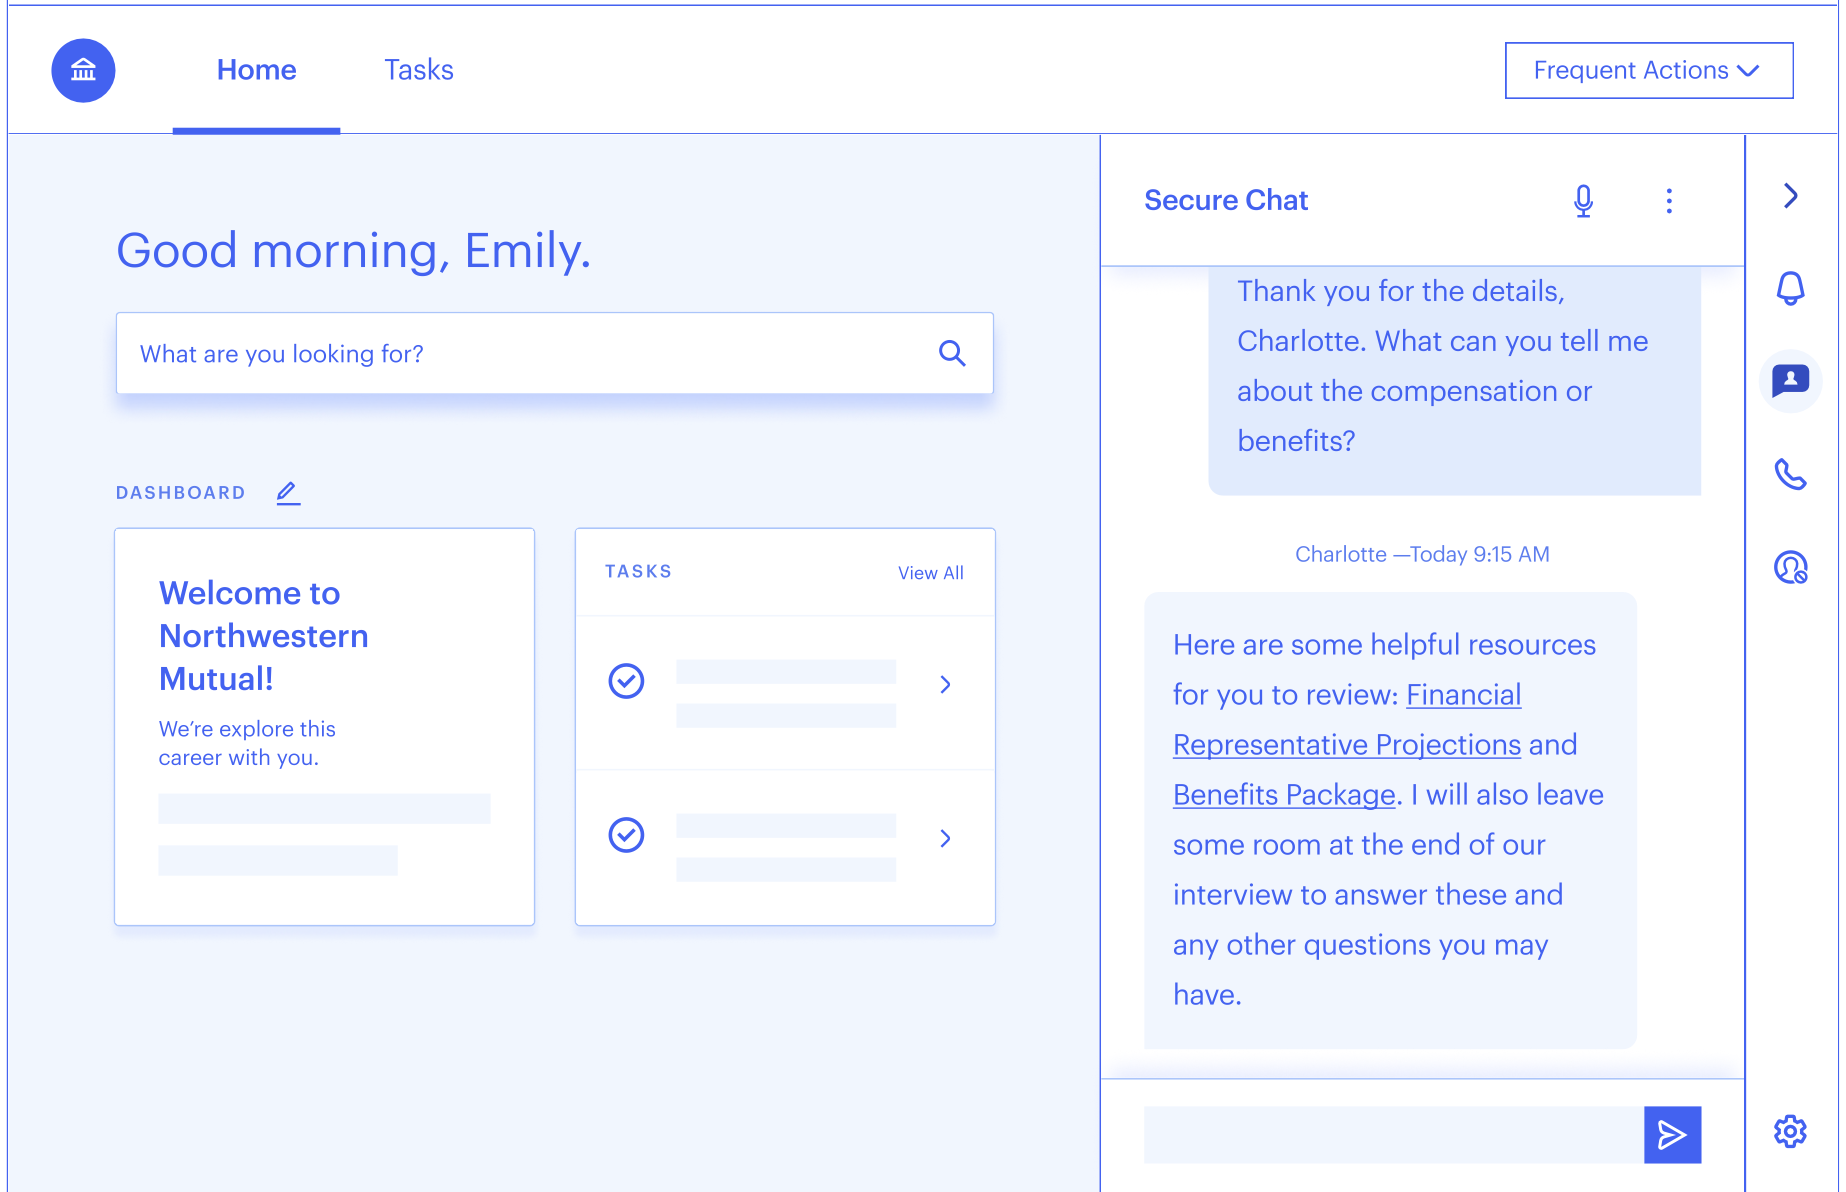
Task: Open the Benefits Package link
Action: pos(1284,795)
